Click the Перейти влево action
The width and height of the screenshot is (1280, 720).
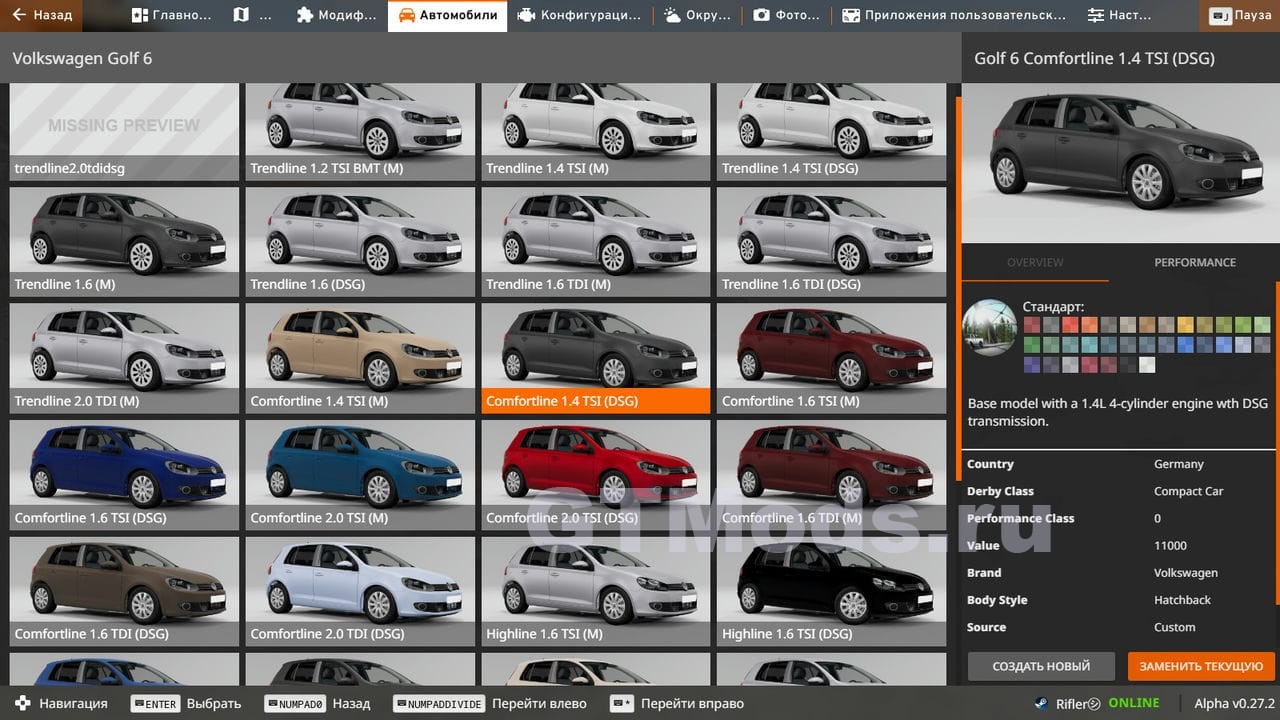[539, 703]
